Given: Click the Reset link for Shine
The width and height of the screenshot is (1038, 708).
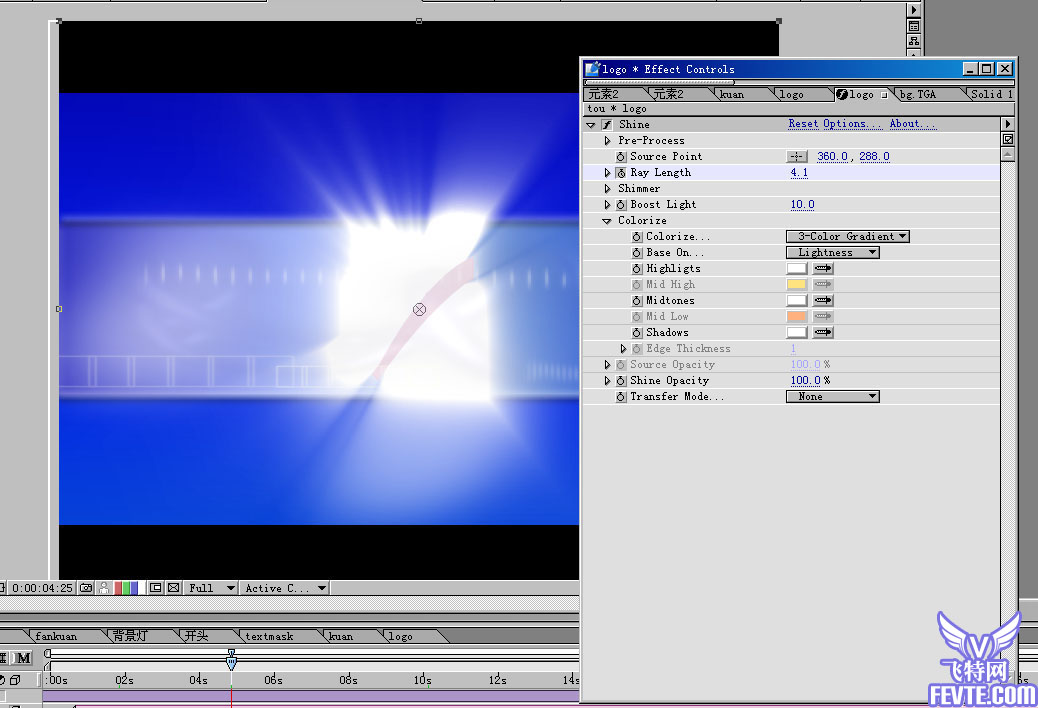Looking at the screenshot, I should [x=803, y=124].
